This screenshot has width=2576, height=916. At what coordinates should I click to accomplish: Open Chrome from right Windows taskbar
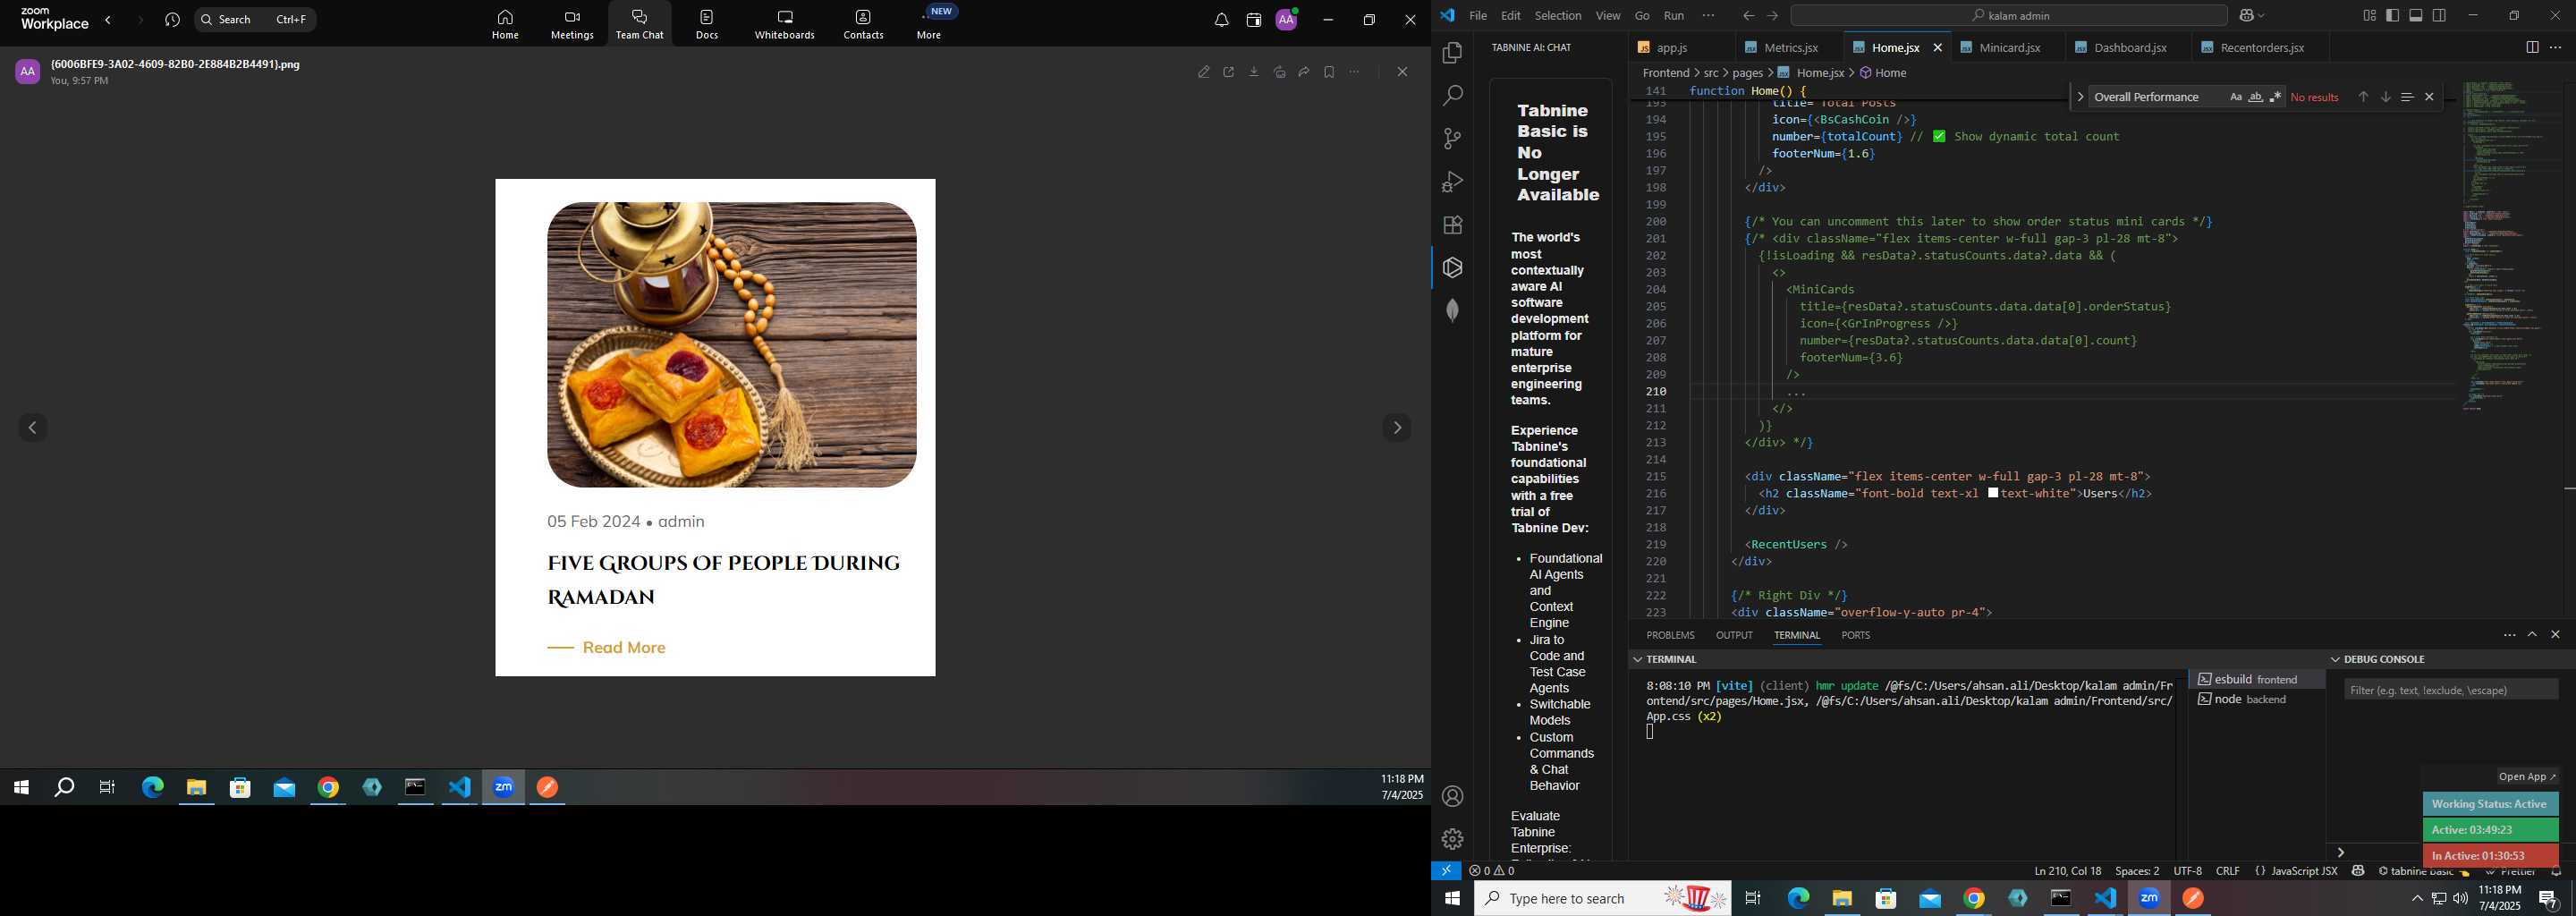tap(1974, 899)
